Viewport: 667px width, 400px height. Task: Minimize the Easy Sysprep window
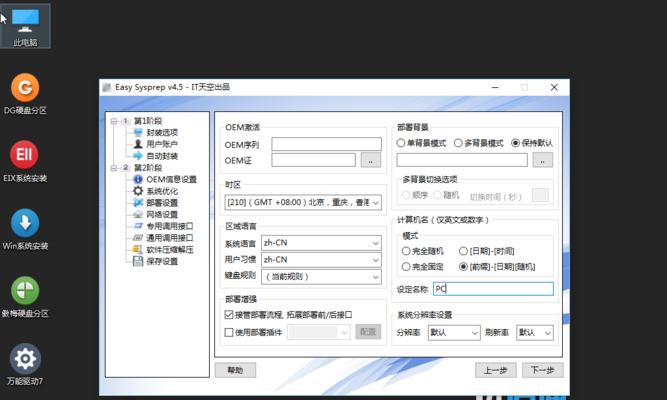[x=495, y=87]
